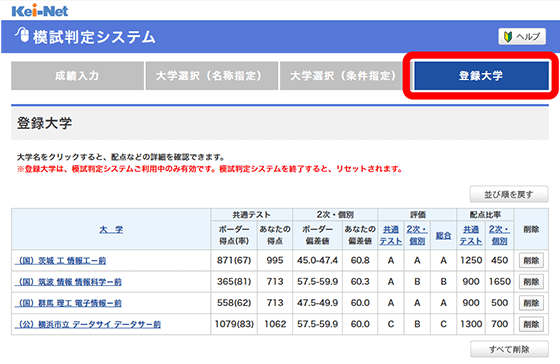560x364 pixels.
Task: Delete the 横浜市立 row
Action: [x=531, y=324]
